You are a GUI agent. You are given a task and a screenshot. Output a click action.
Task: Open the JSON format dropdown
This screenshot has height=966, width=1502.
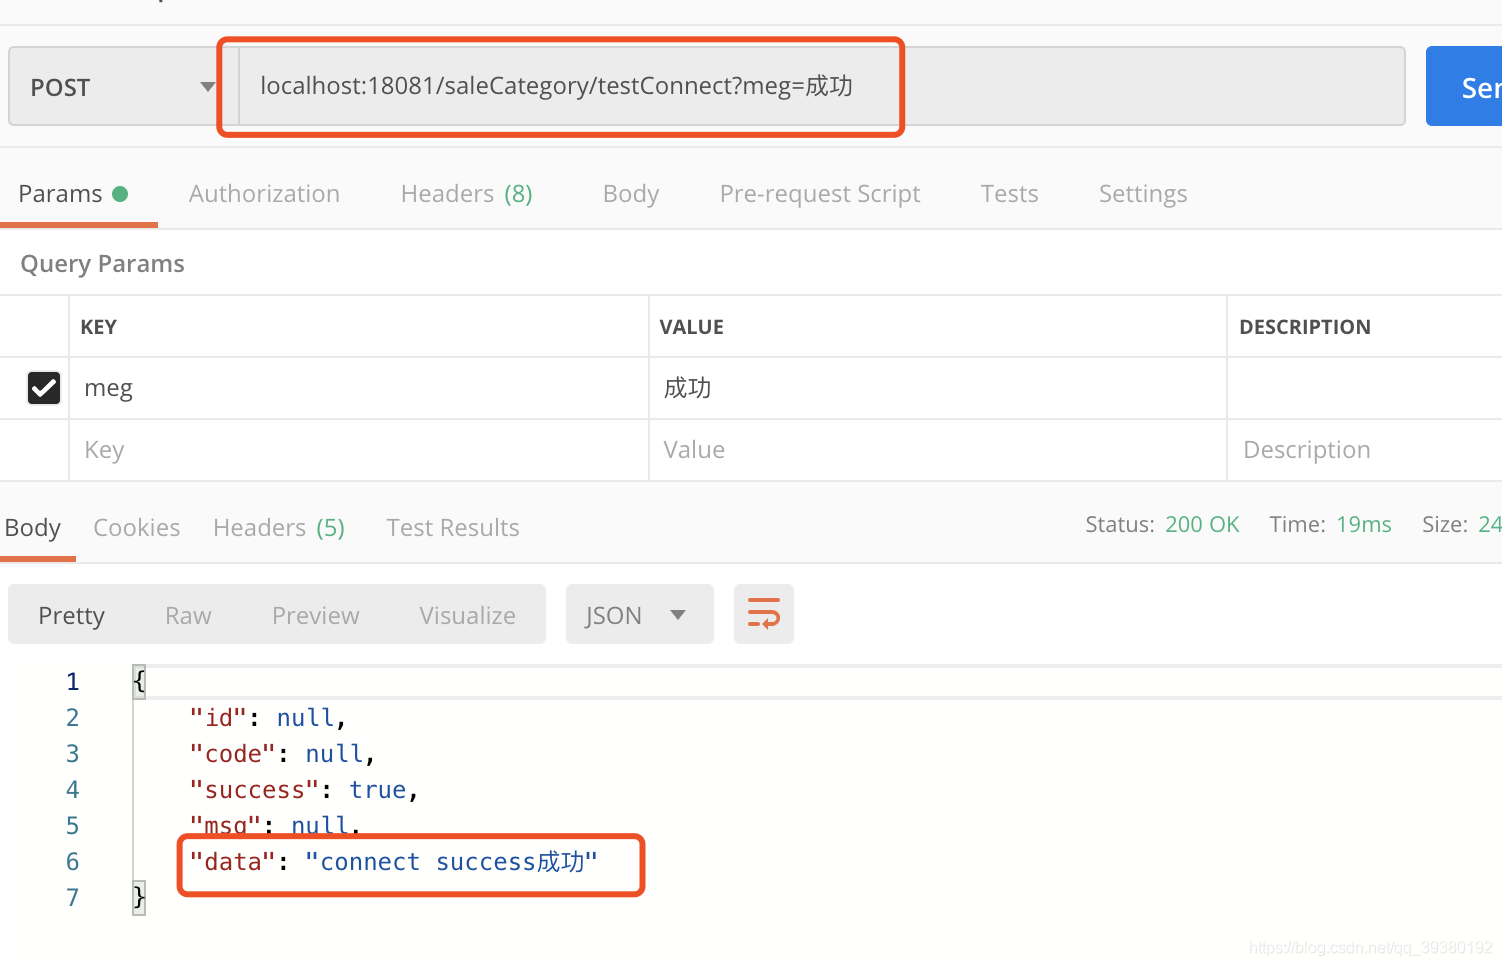tap(640, 614)
